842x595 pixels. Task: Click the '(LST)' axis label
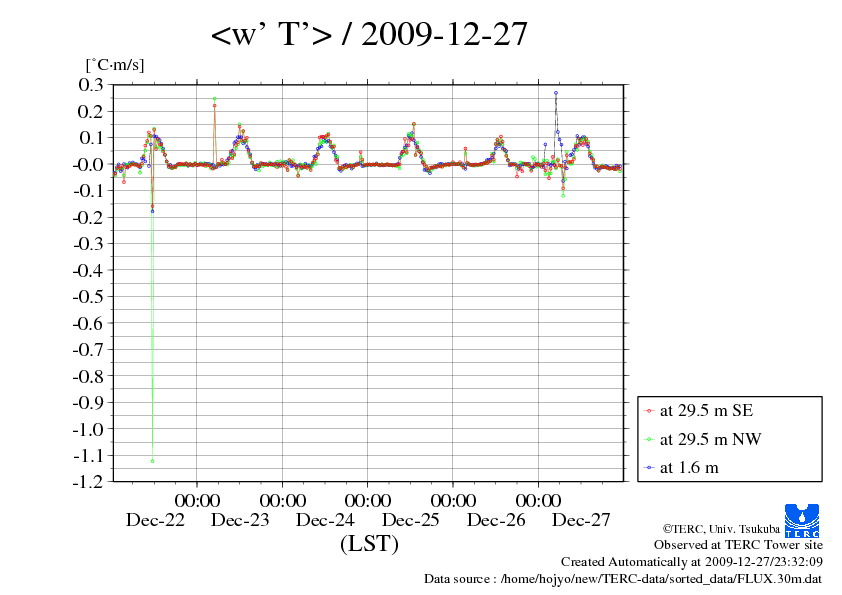369,543
